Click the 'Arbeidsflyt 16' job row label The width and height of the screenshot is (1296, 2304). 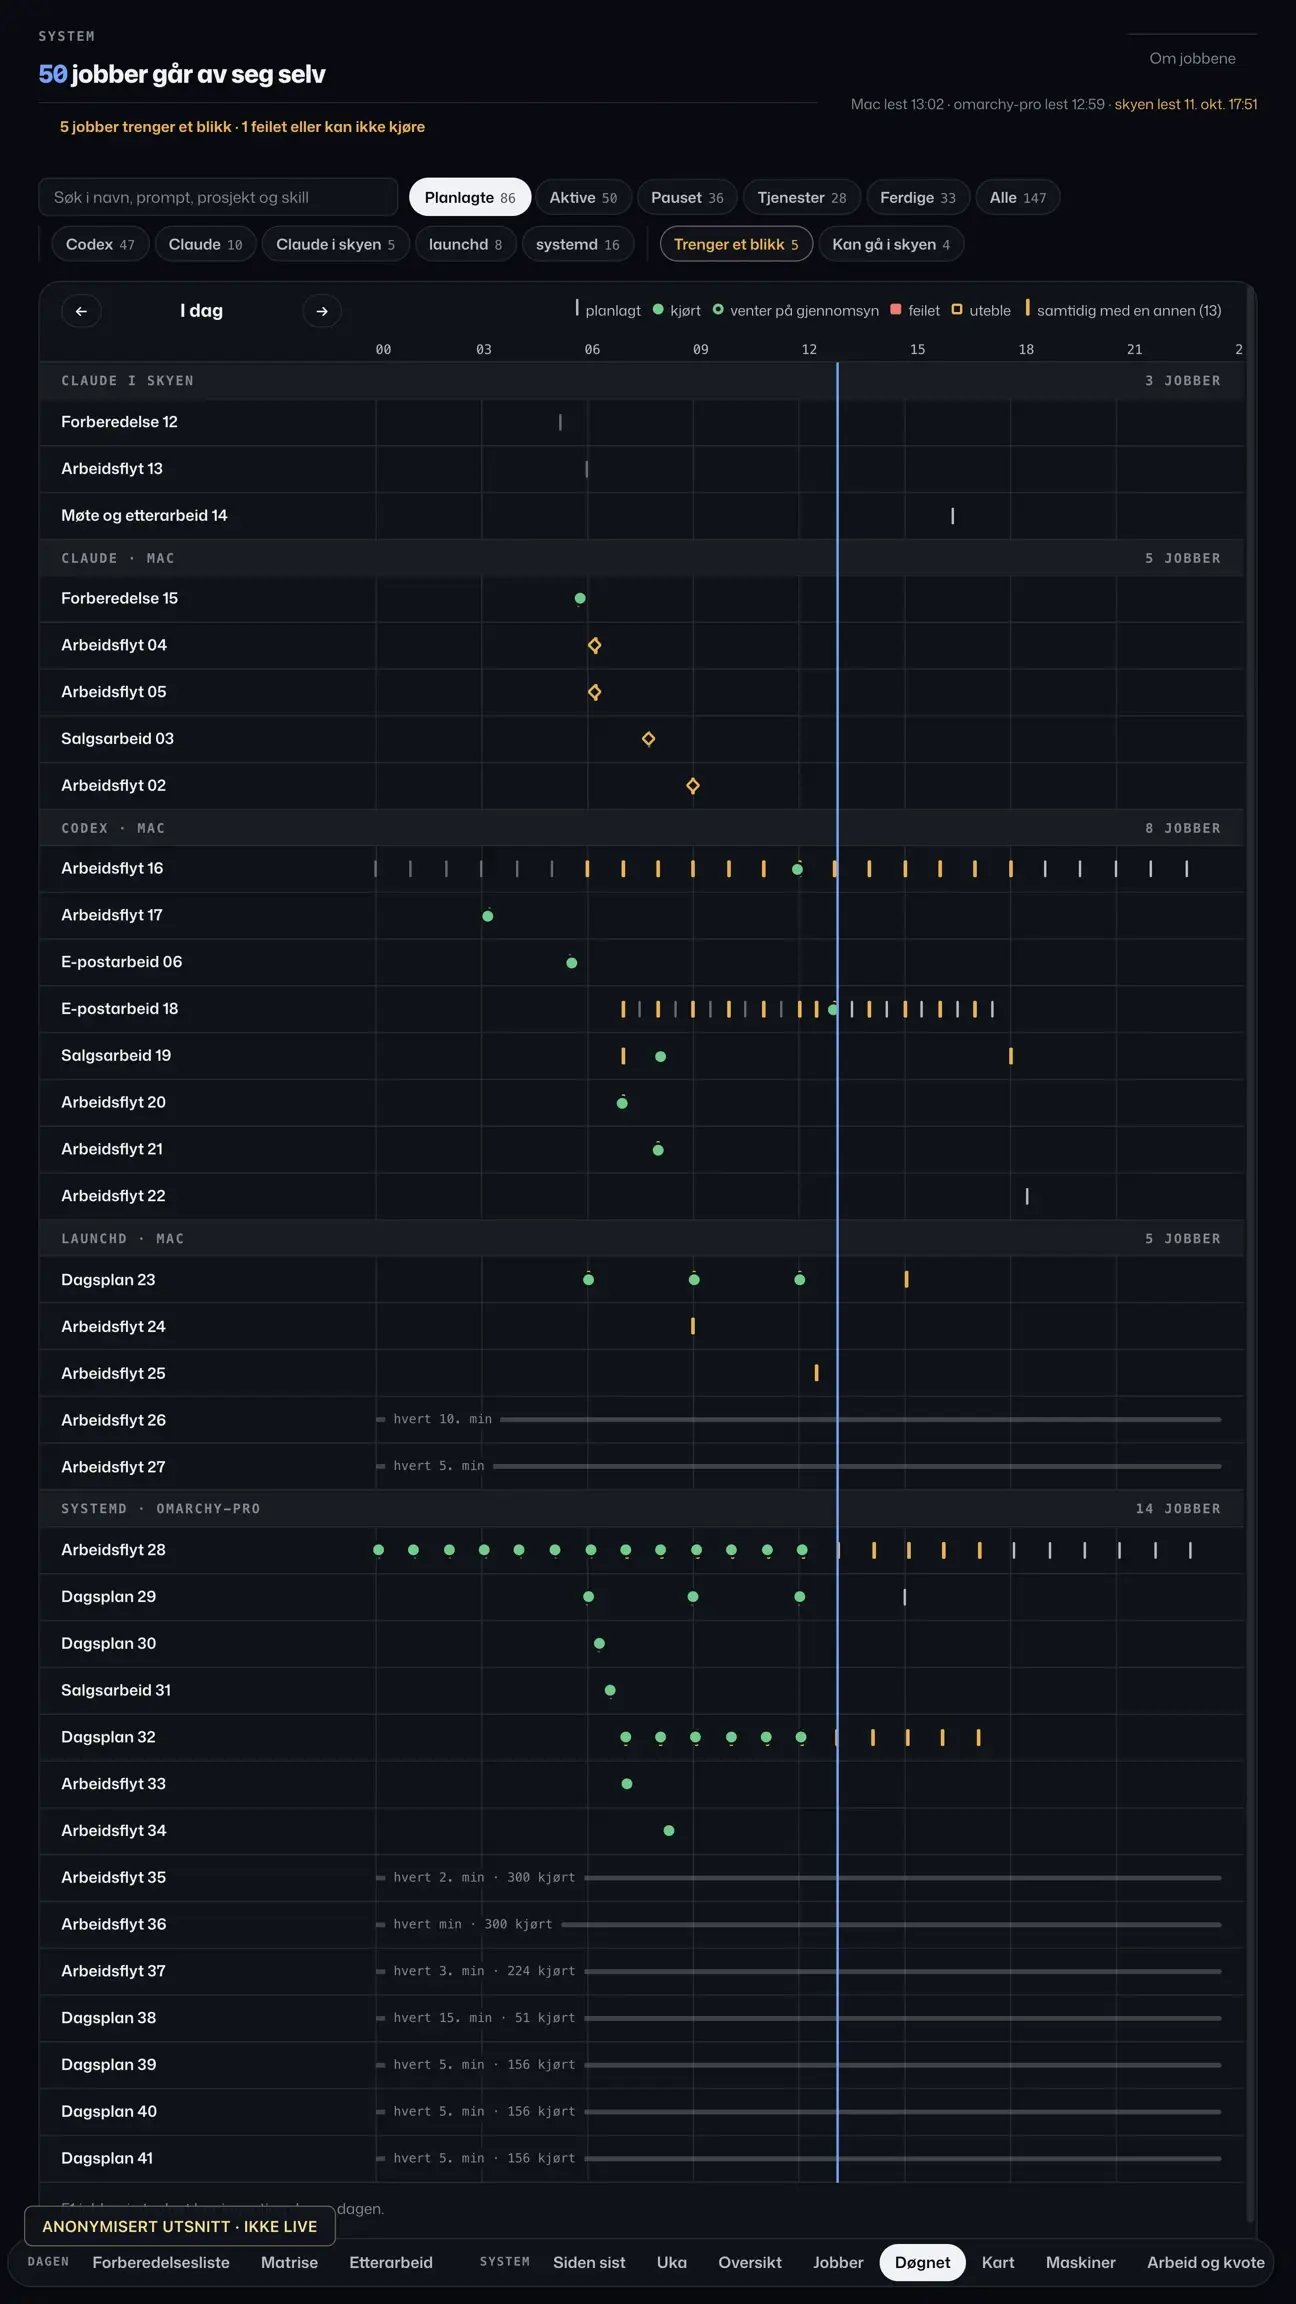click(x=112, y=868)
